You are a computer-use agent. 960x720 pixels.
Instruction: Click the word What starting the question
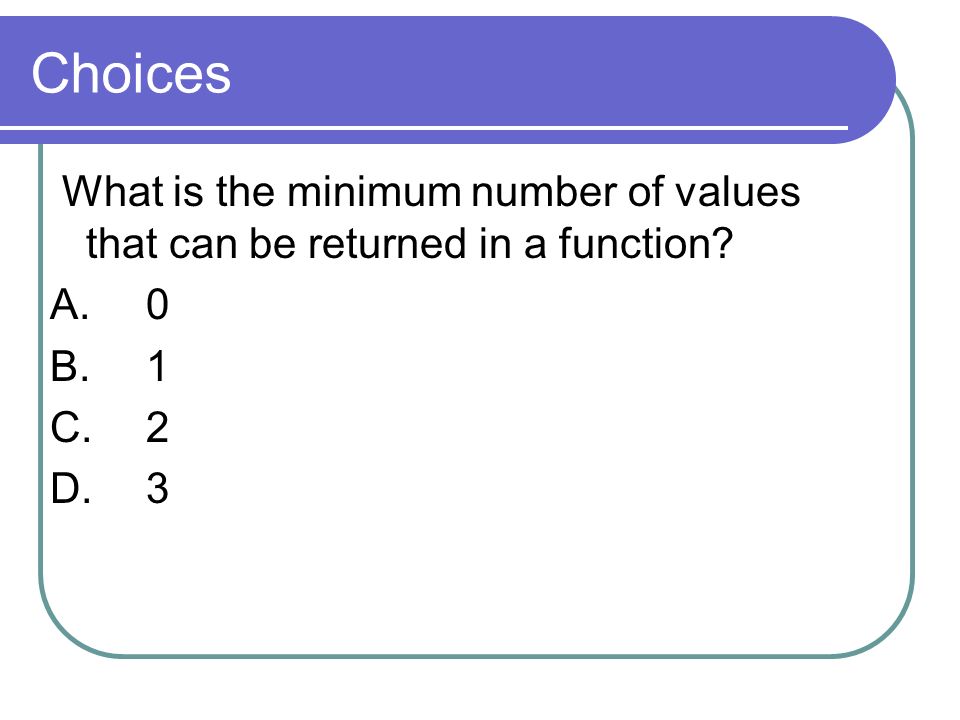click(113, 191)
